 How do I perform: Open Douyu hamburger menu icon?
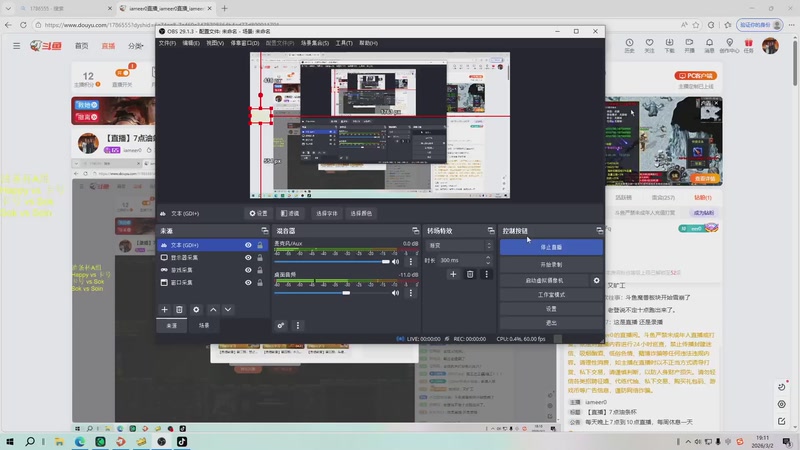[x=17, y=46]
